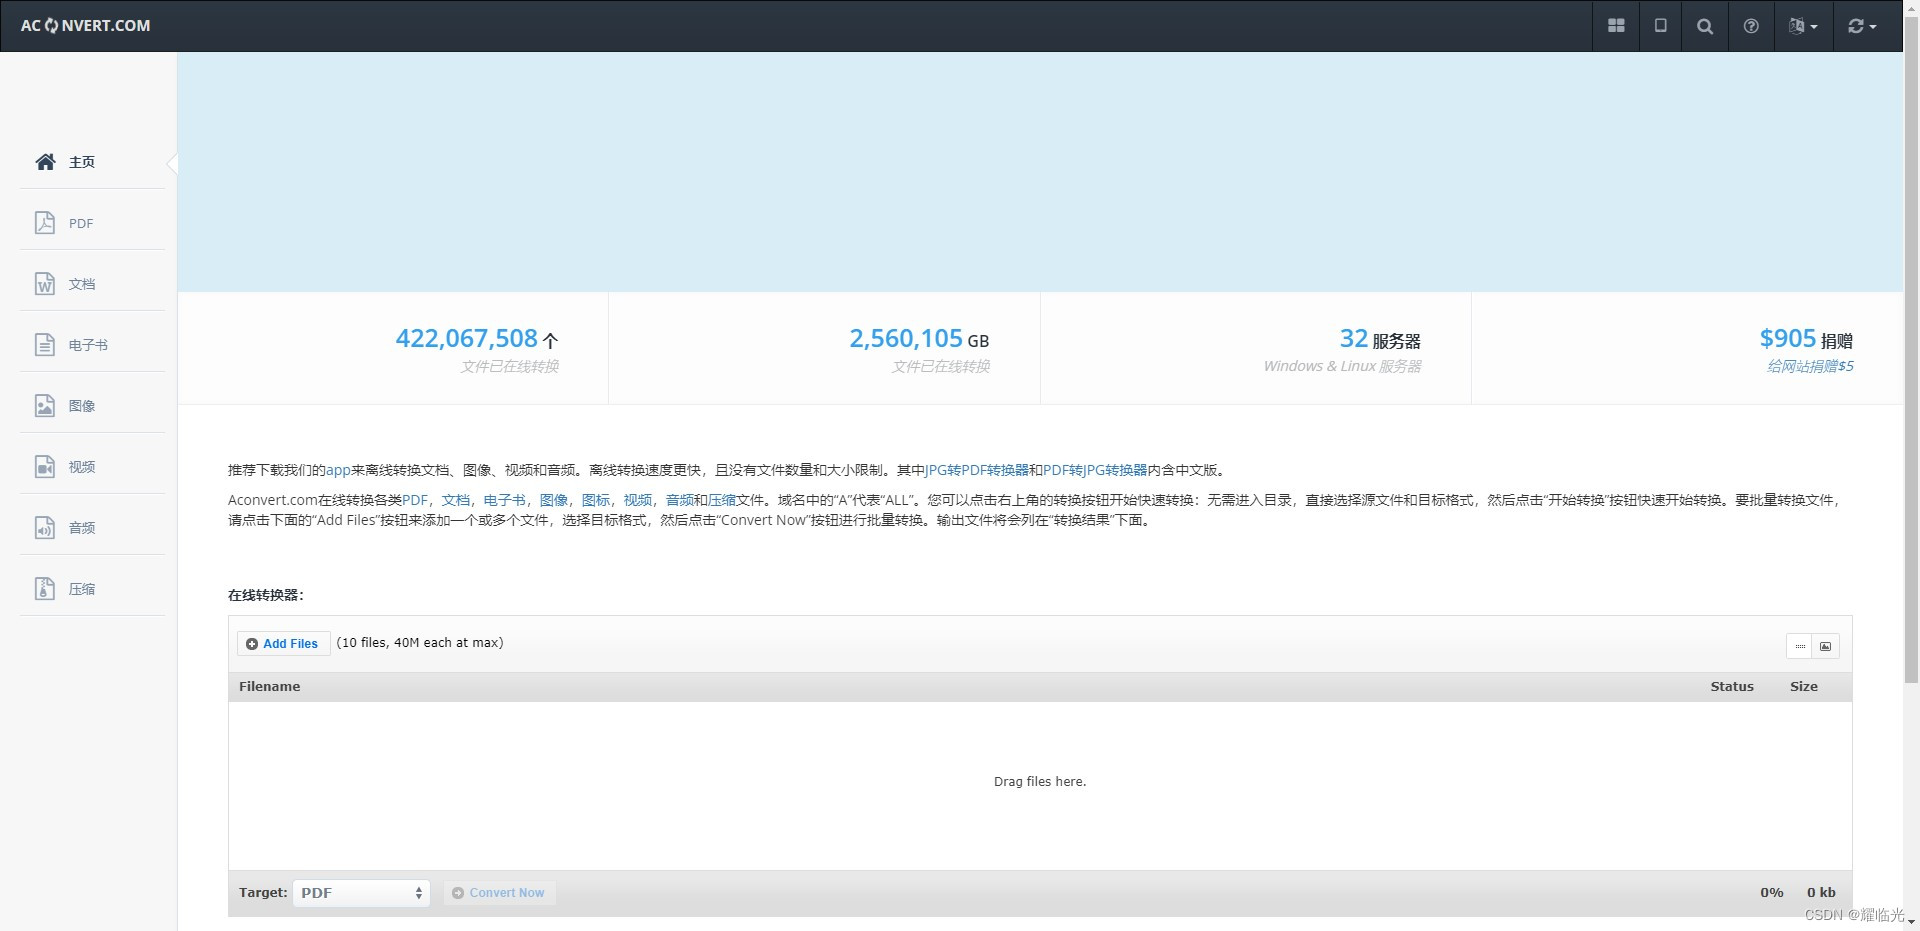Click the scrollbar down arrow

click(x=1911, y=922)
